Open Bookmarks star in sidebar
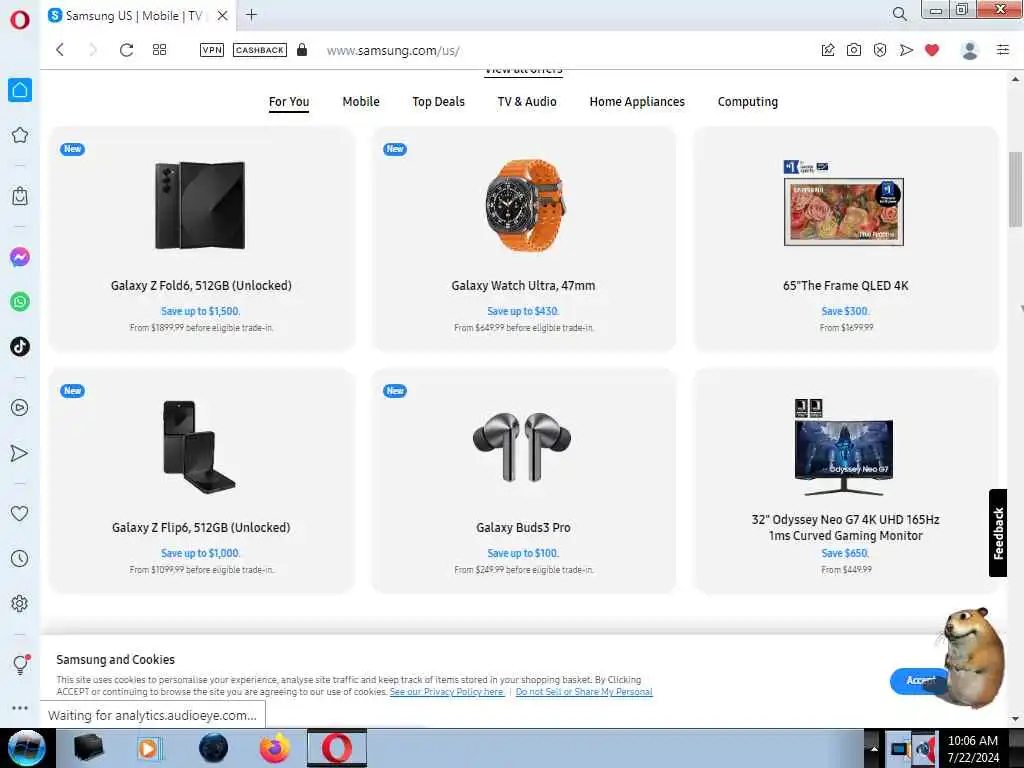Image resolution: width=1024 pixels, height=768 pixels. (20, 135)
